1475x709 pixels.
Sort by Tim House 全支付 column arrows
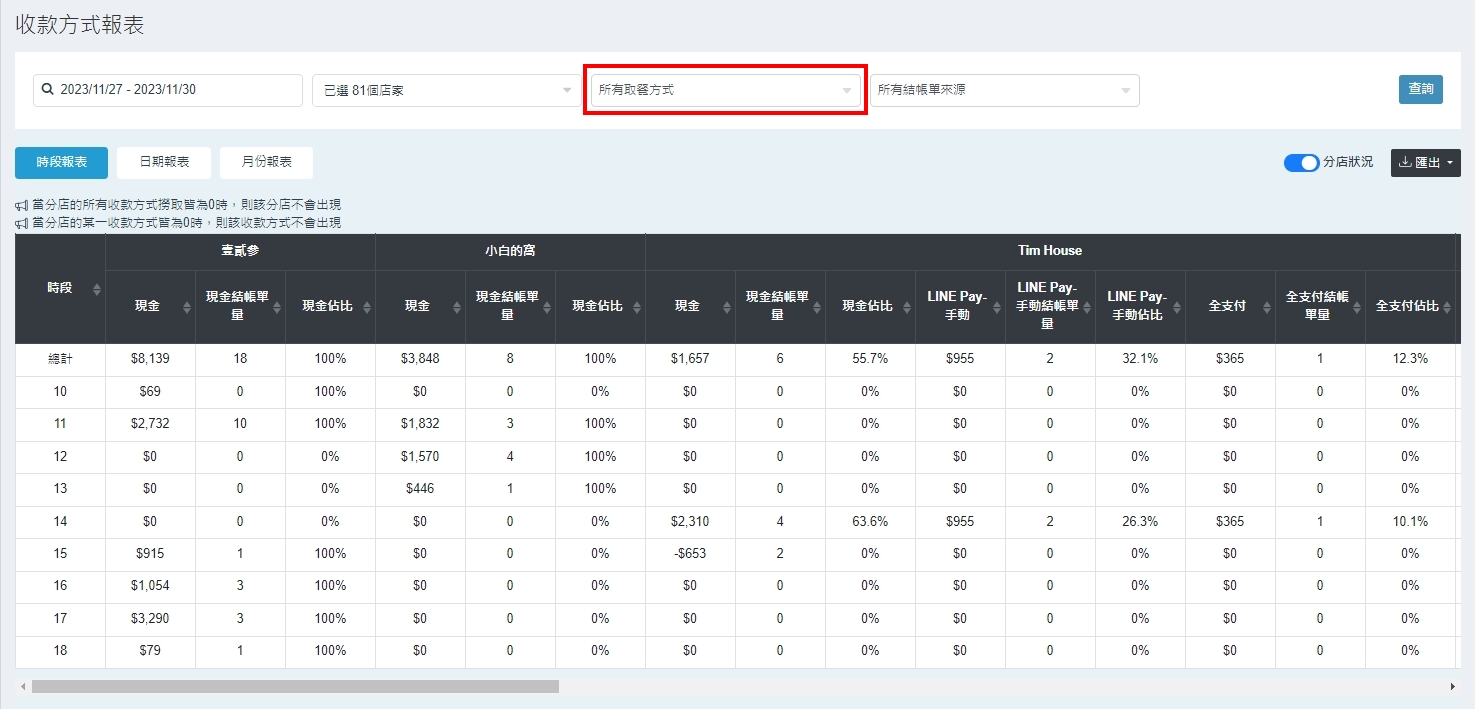coord(1267,307)
